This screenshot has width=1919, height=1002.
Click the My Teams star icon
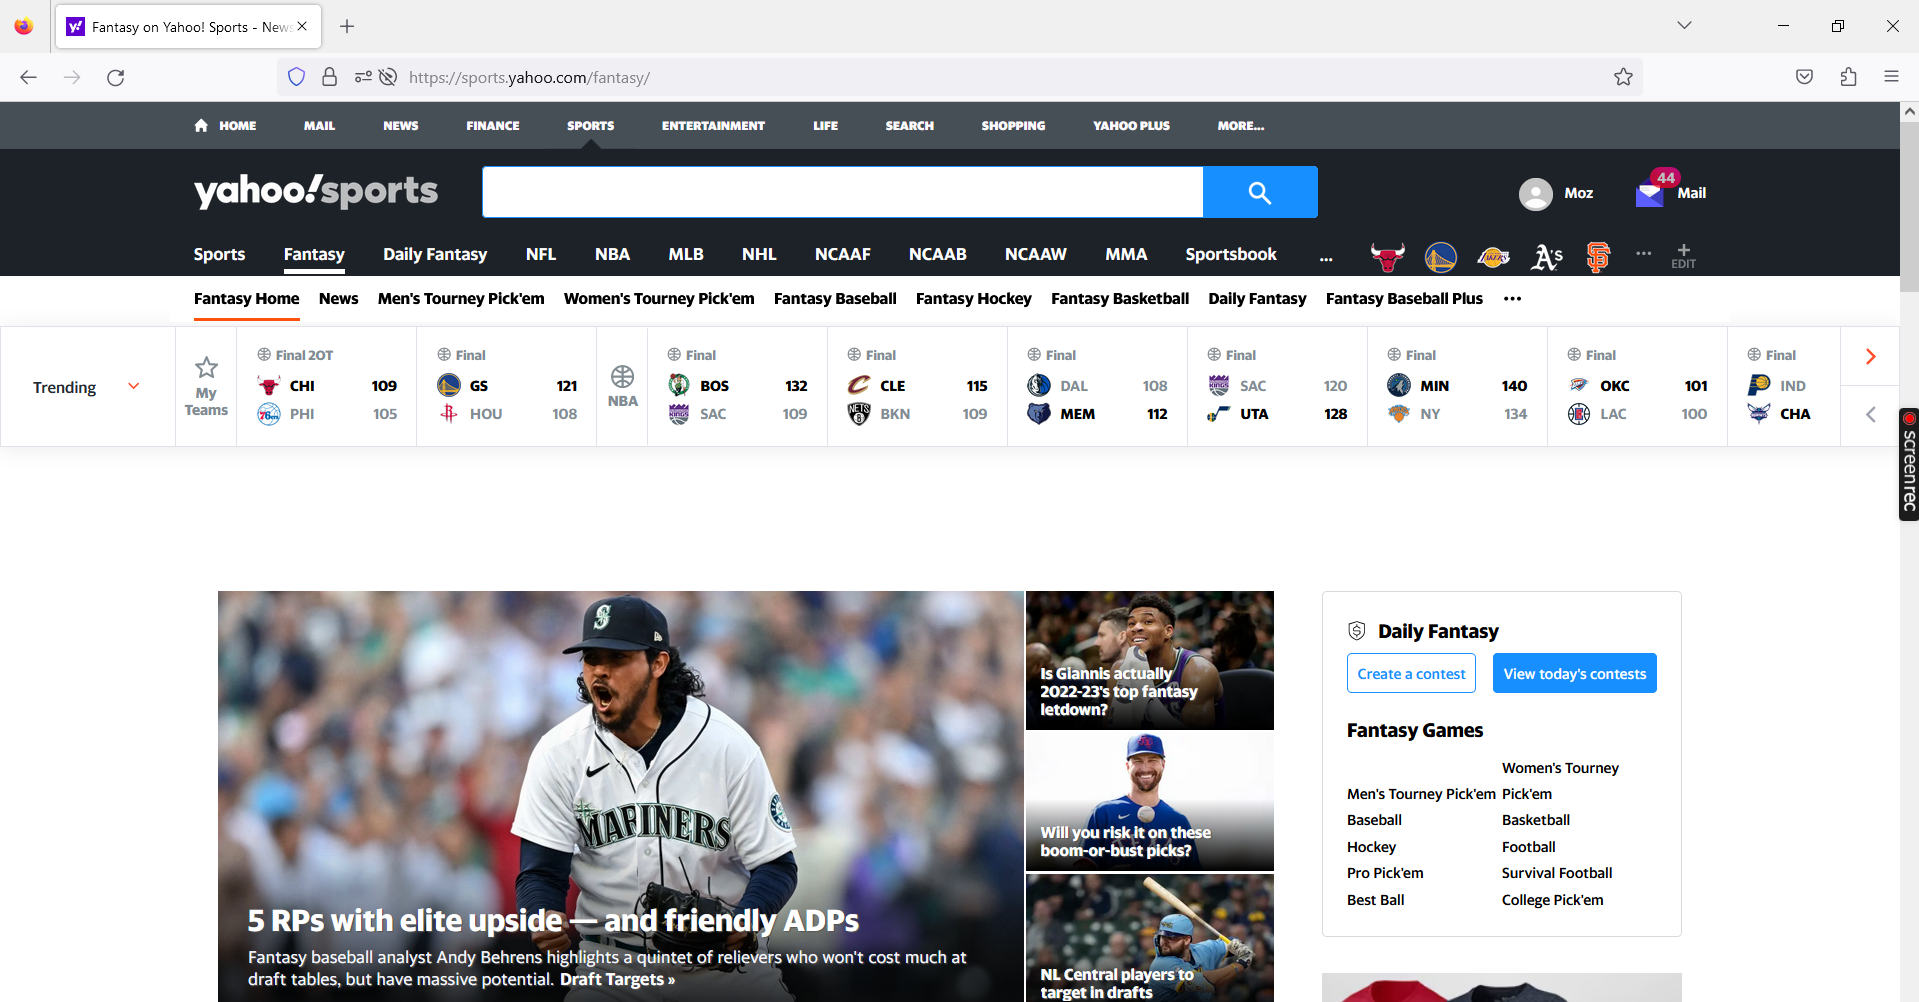pos(205,370)
